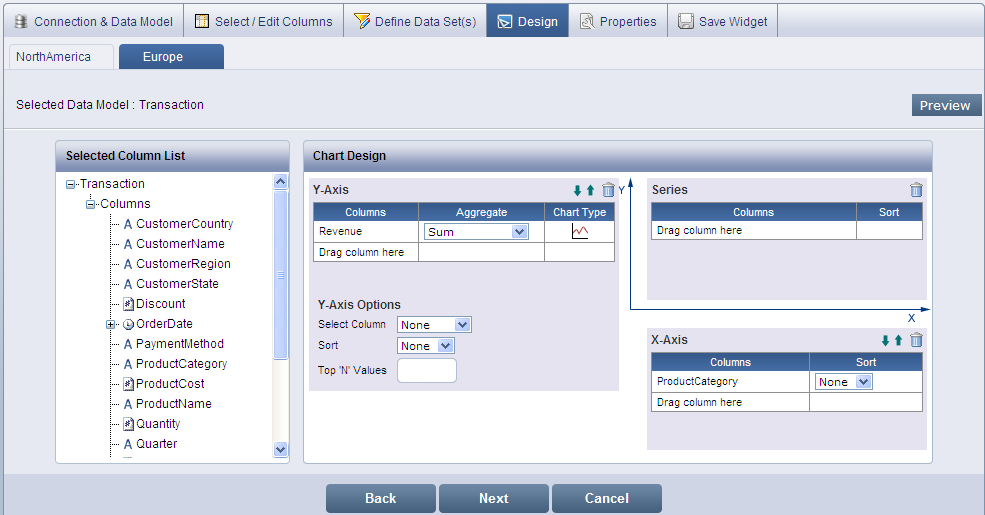Change the Revenue line chart type icon
985x515 pixels.
pos(580,232)
